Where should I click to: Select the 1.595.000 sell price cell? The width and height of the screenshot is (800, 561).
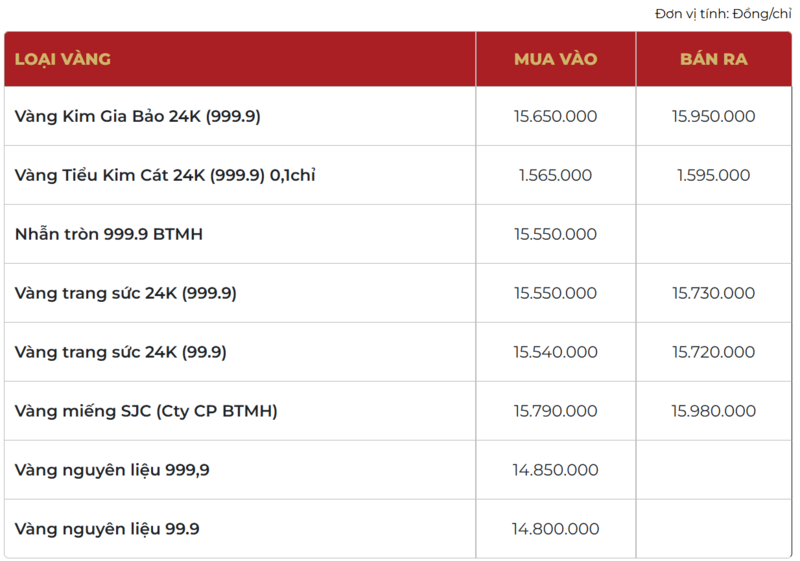pyautogui.click(x=713, y=175)
